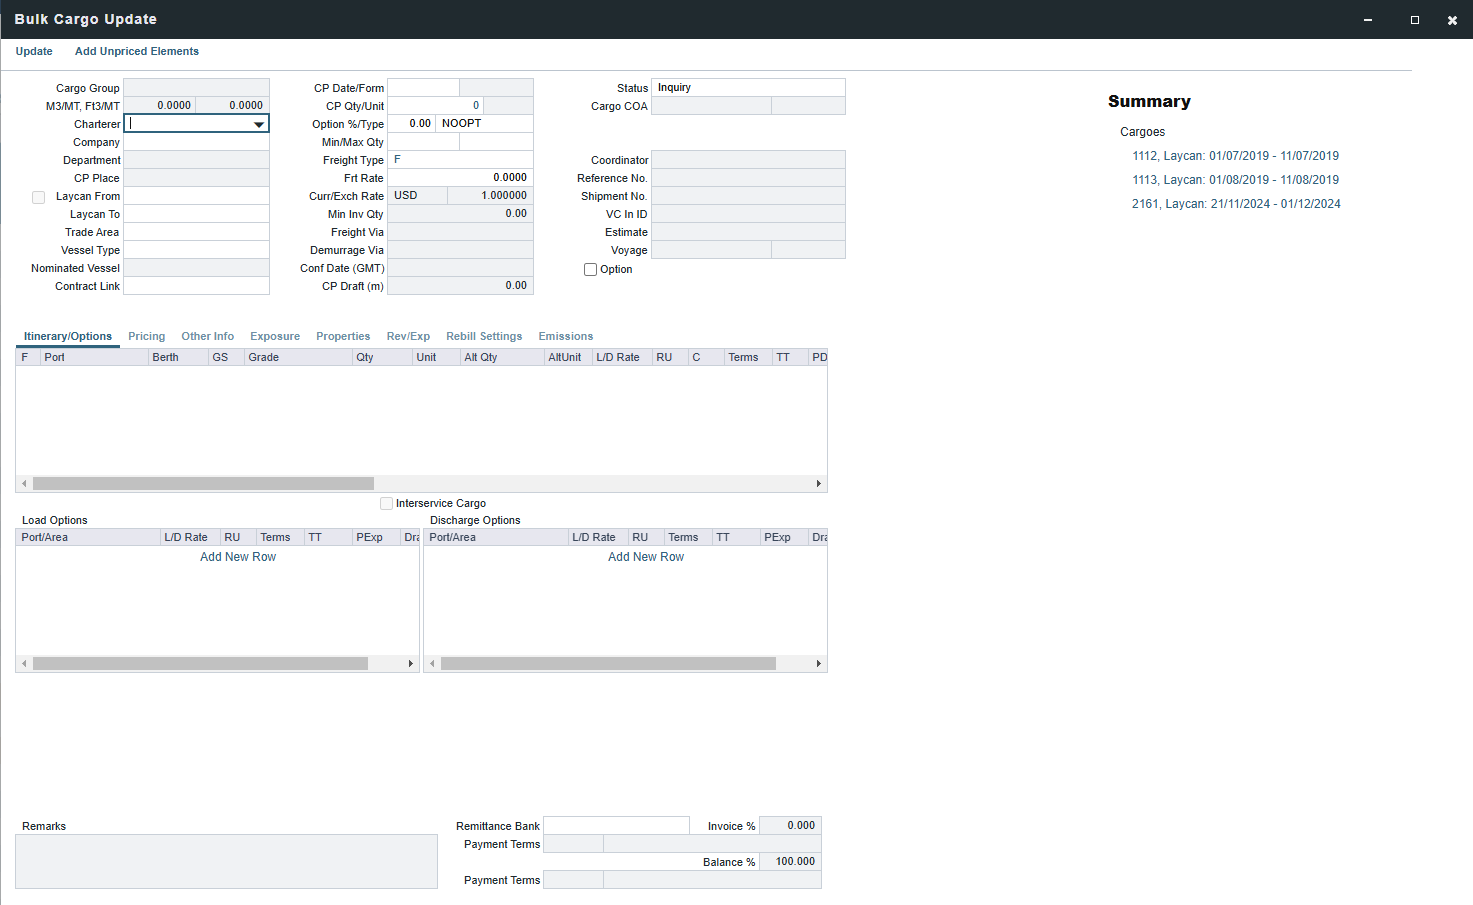Click Add New Row in Load Options

click(x=238, y=557)
